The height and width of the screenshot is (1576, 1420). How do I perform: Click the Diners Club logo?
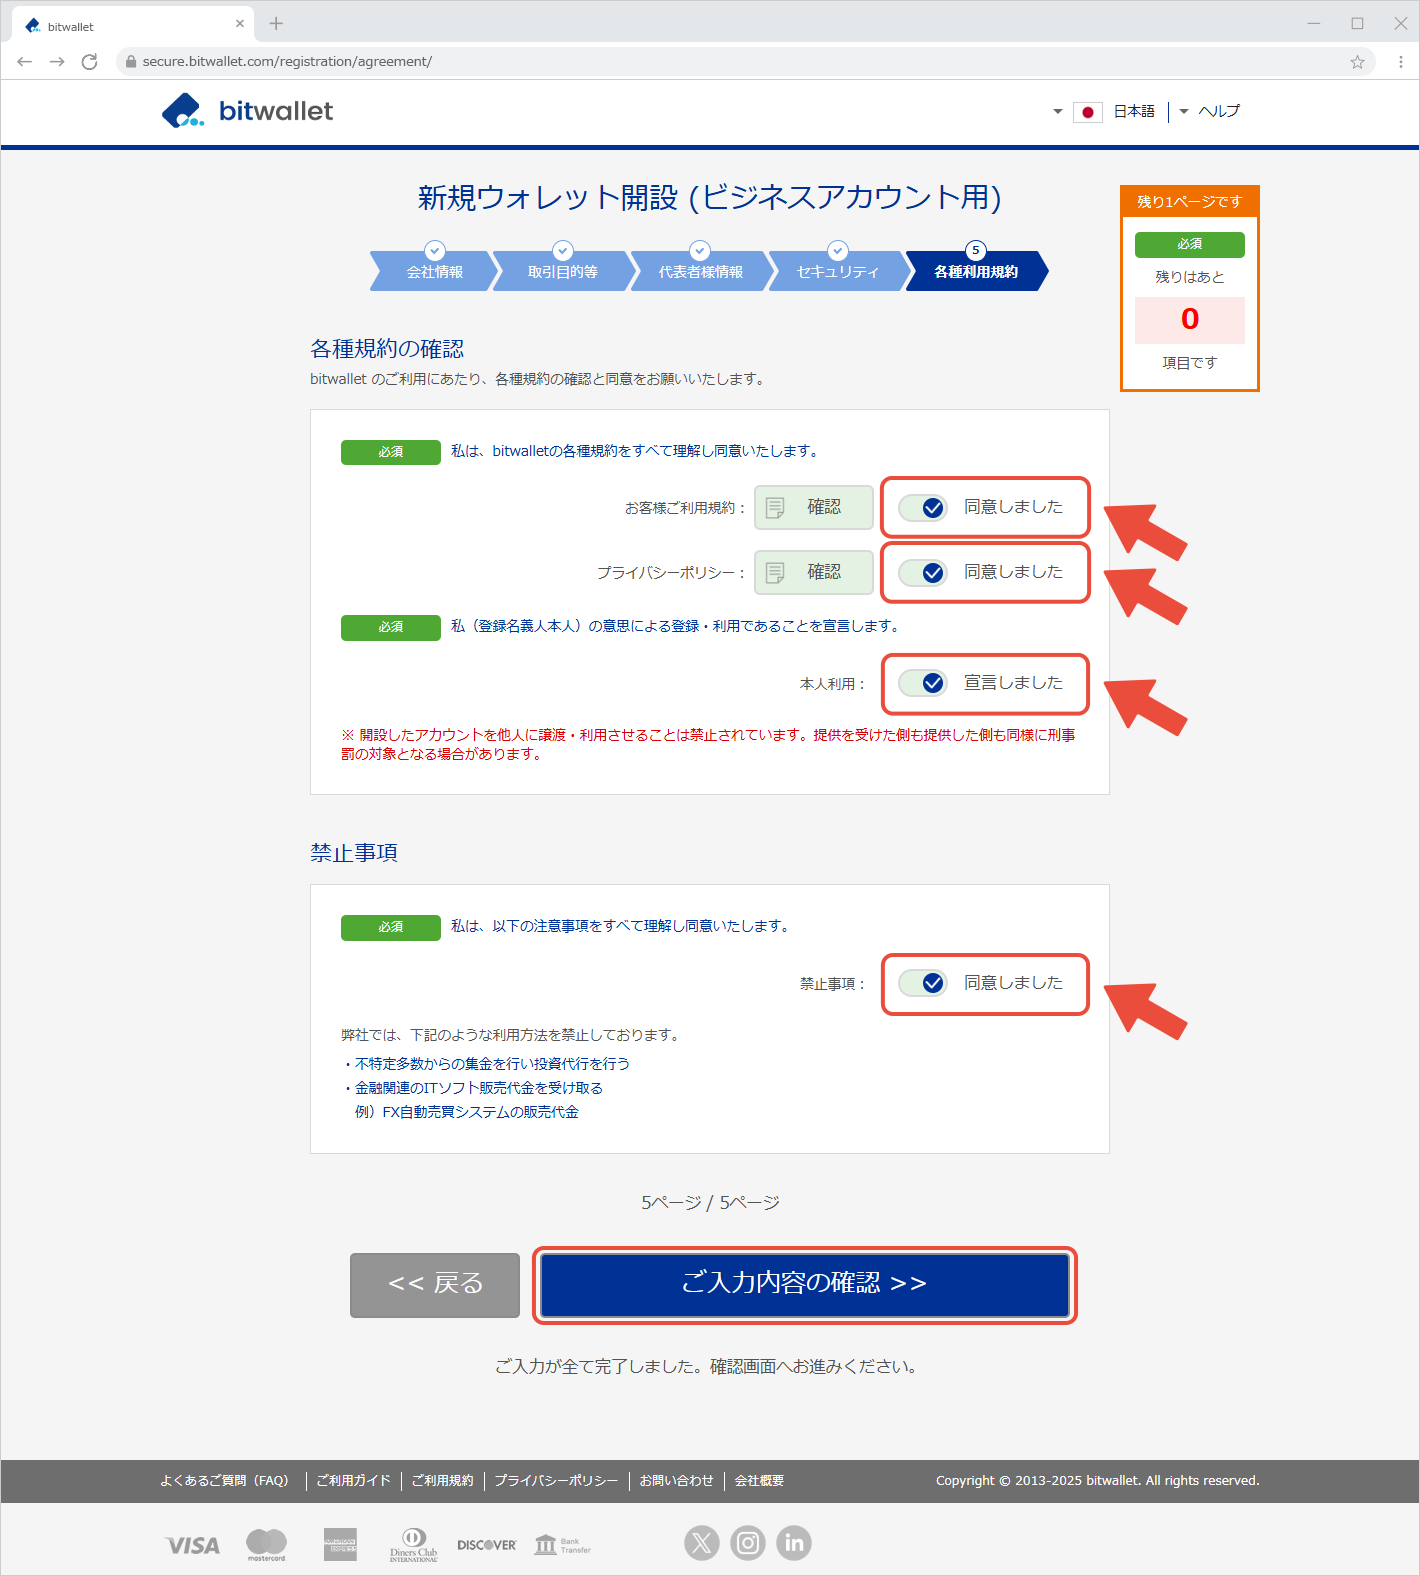pos(414,1545)
